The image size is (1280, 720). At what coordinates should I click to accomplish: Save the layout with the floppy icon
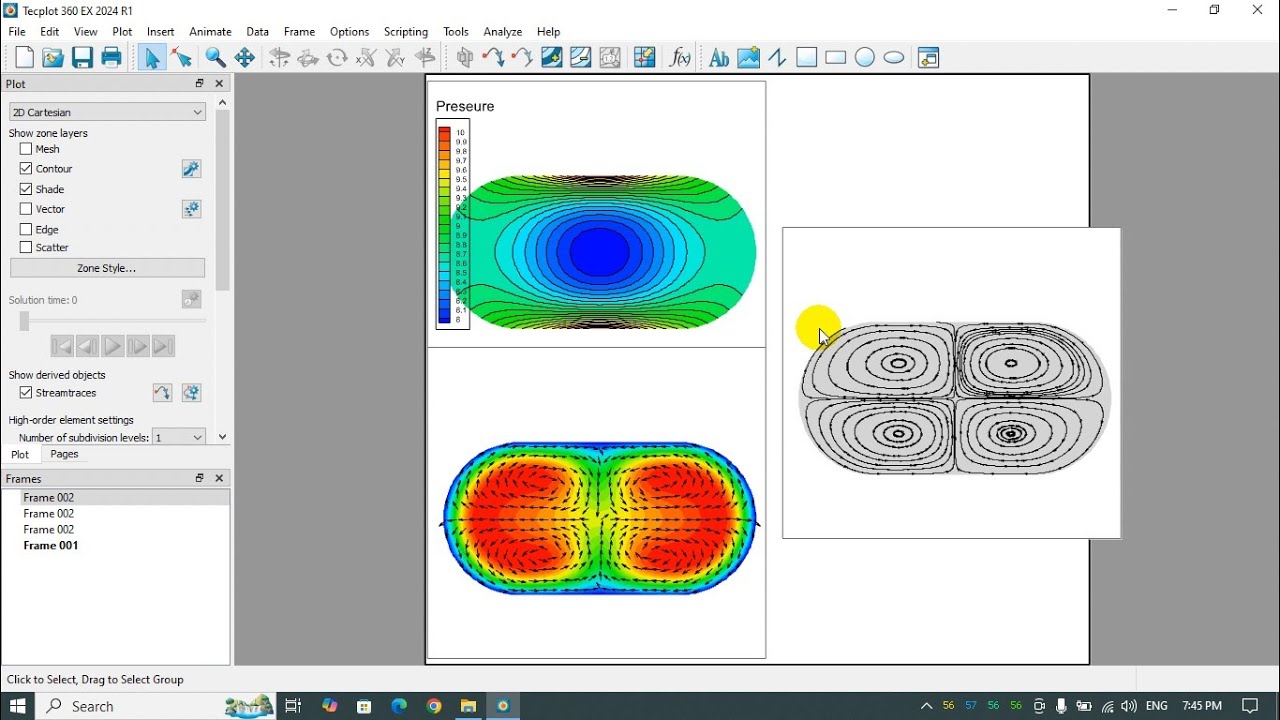[x=82, y=58]
